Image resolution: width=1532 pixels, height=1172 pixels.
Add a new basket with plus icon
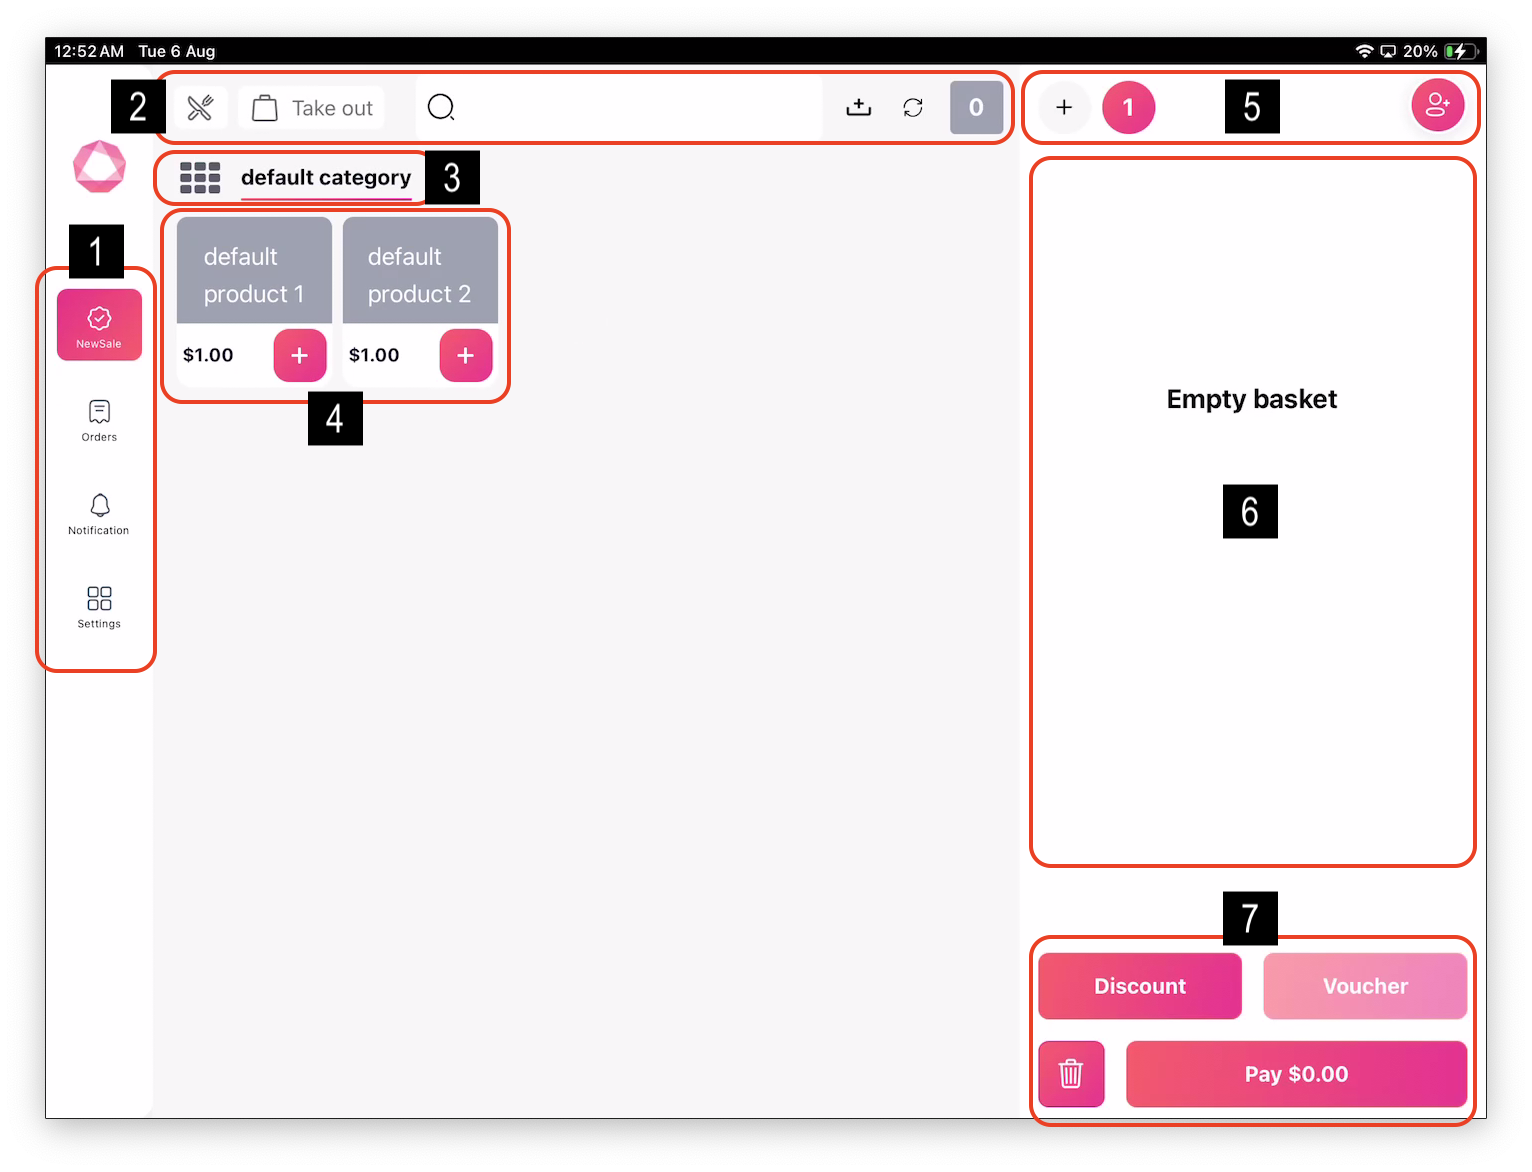click(1064, 108)
